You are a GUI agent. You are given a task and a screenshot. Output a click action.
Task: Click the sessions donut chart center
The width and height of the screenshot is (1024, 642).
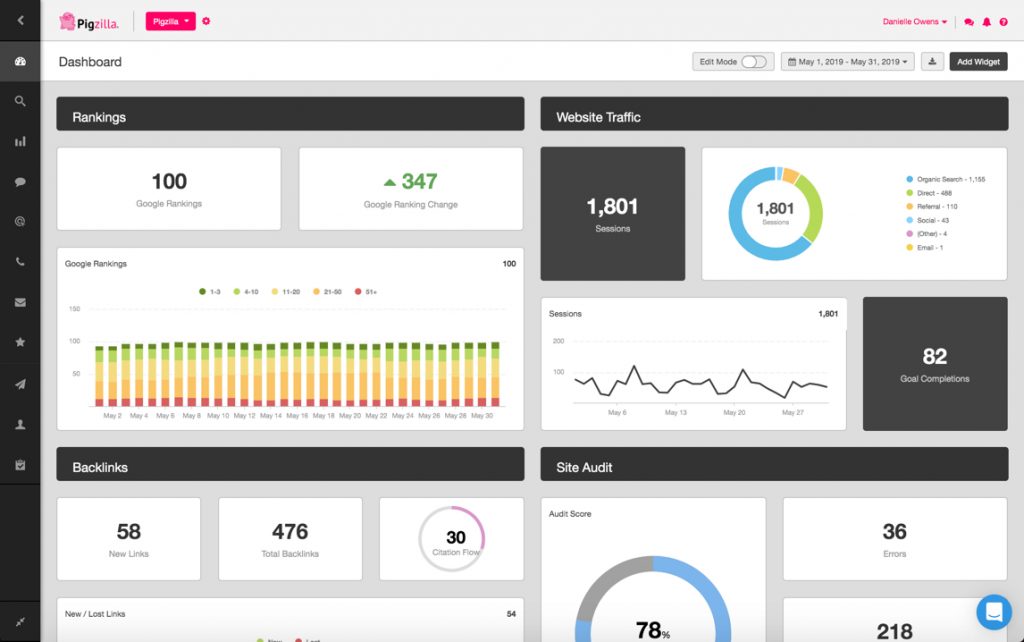click(x=775, y=213)
